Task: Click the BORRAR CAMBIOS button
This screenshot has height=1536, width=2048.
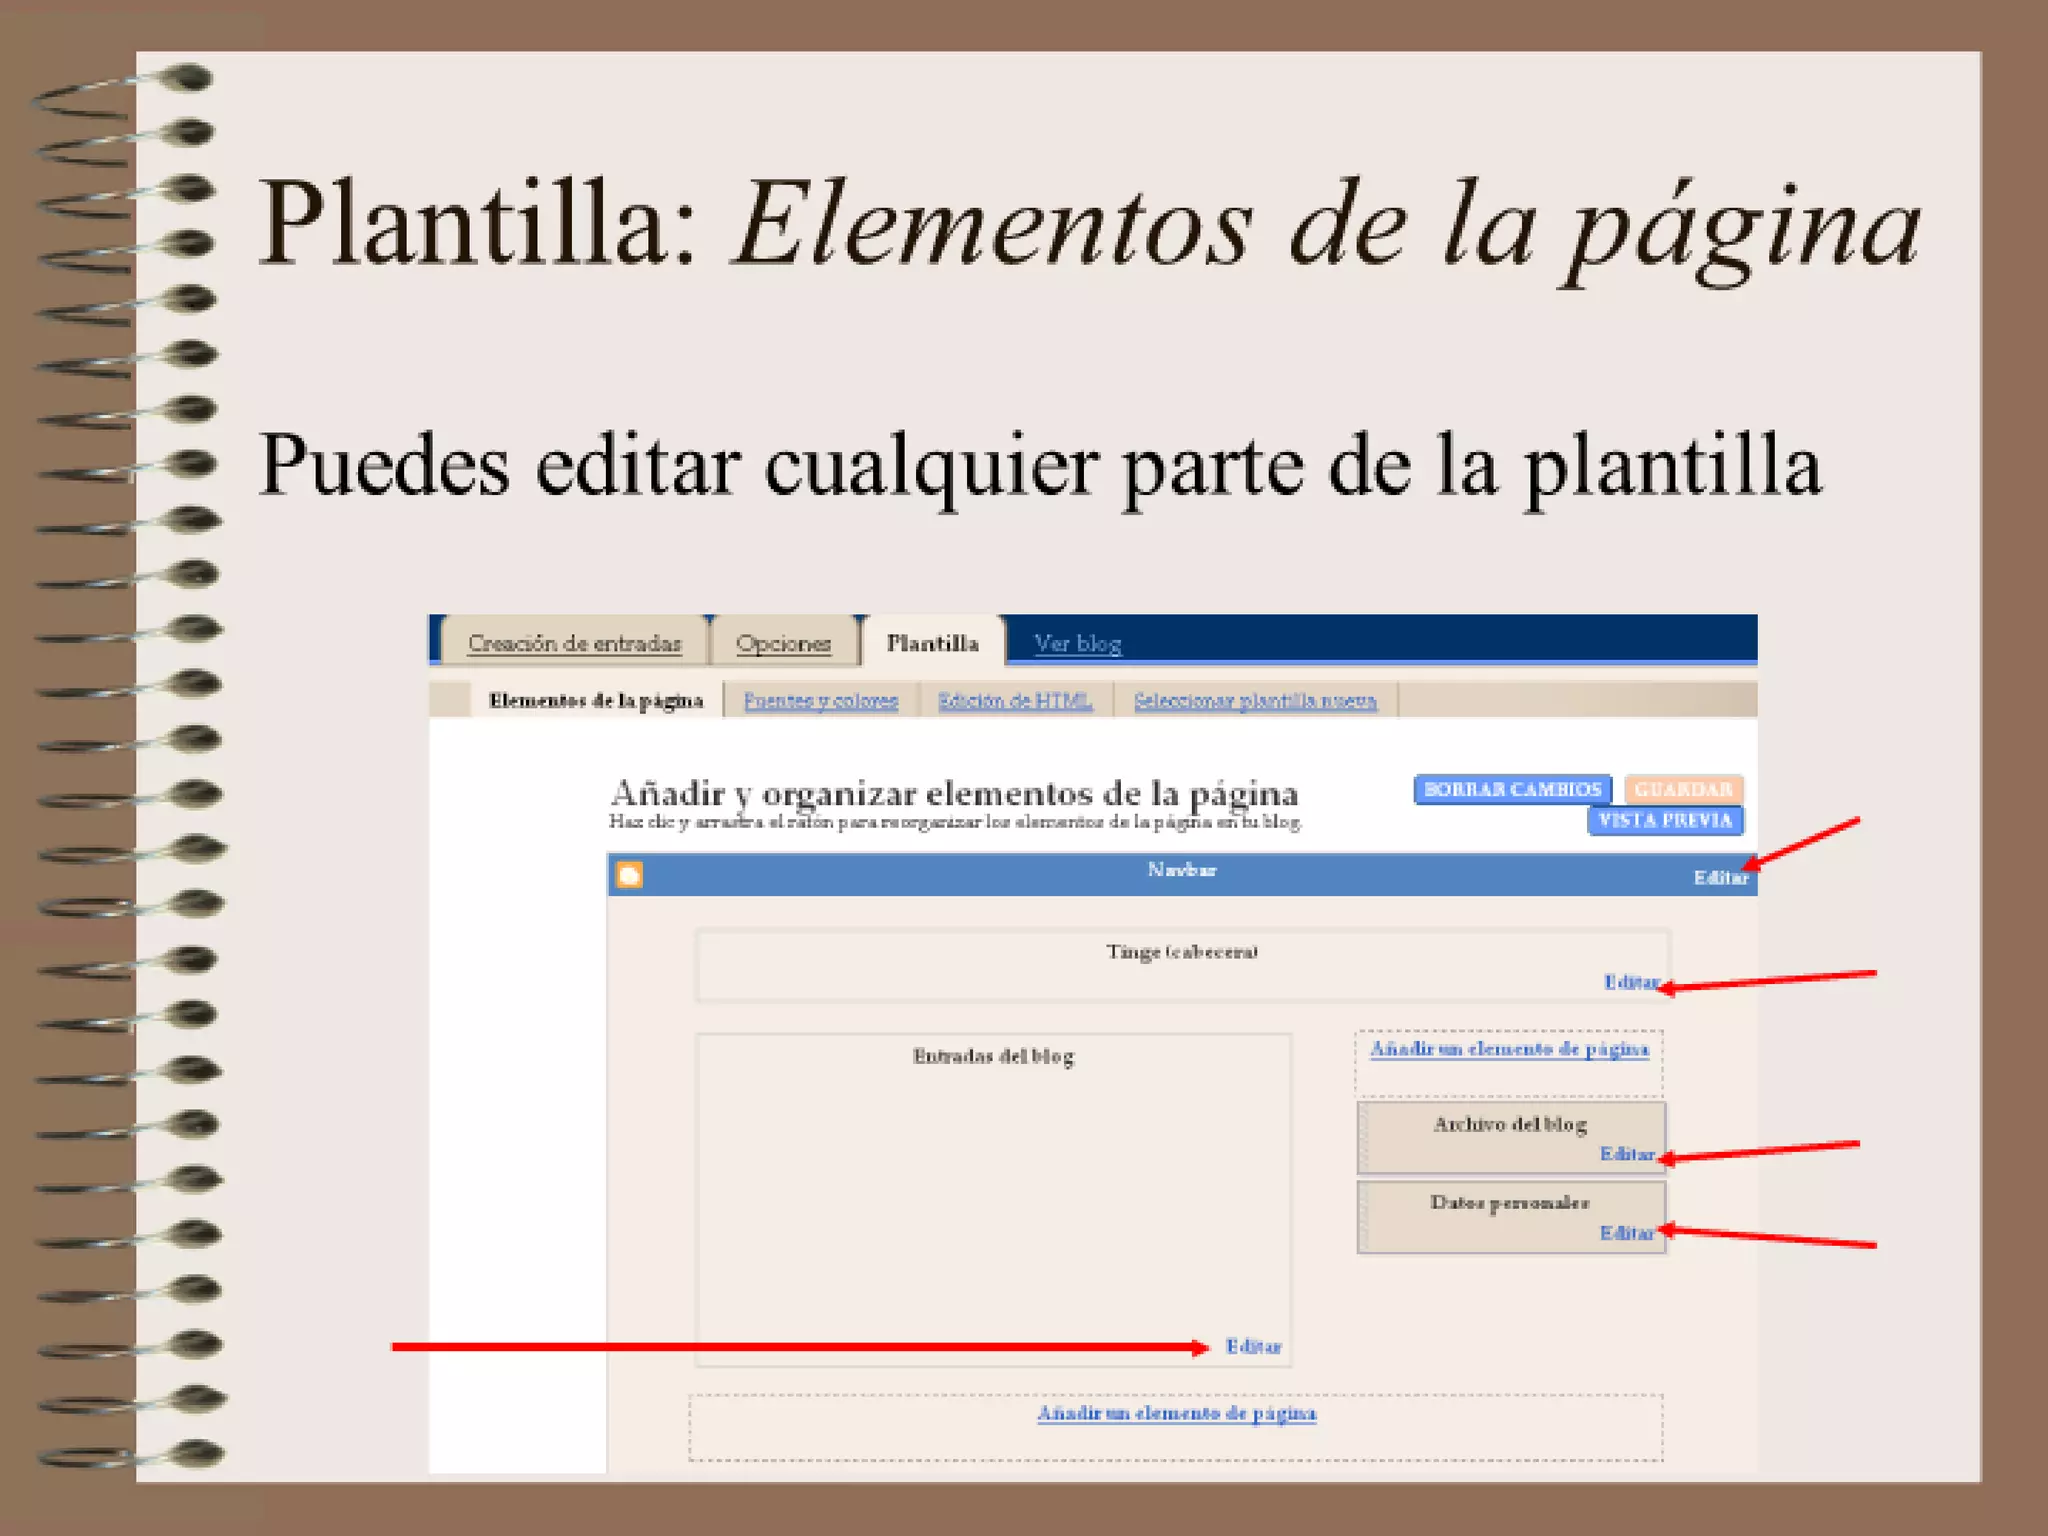Action: [1512, 789]
